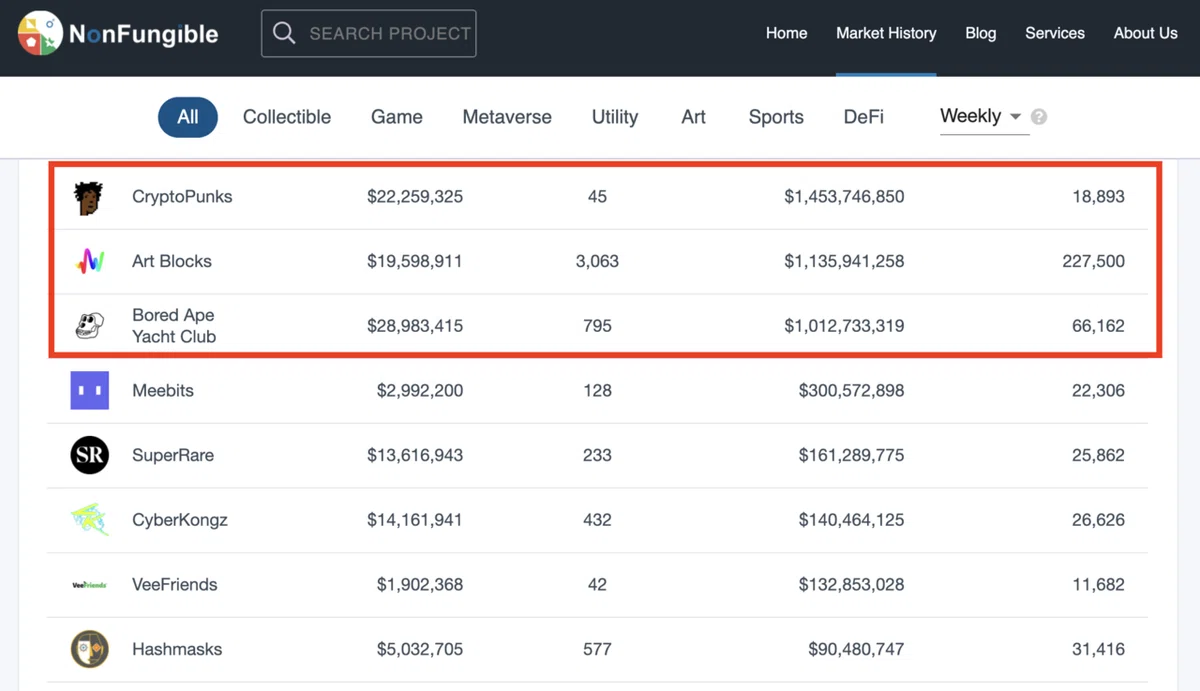Click the VeeFriends value $1,902,368
1200x691 pixels.
[420, 584]
